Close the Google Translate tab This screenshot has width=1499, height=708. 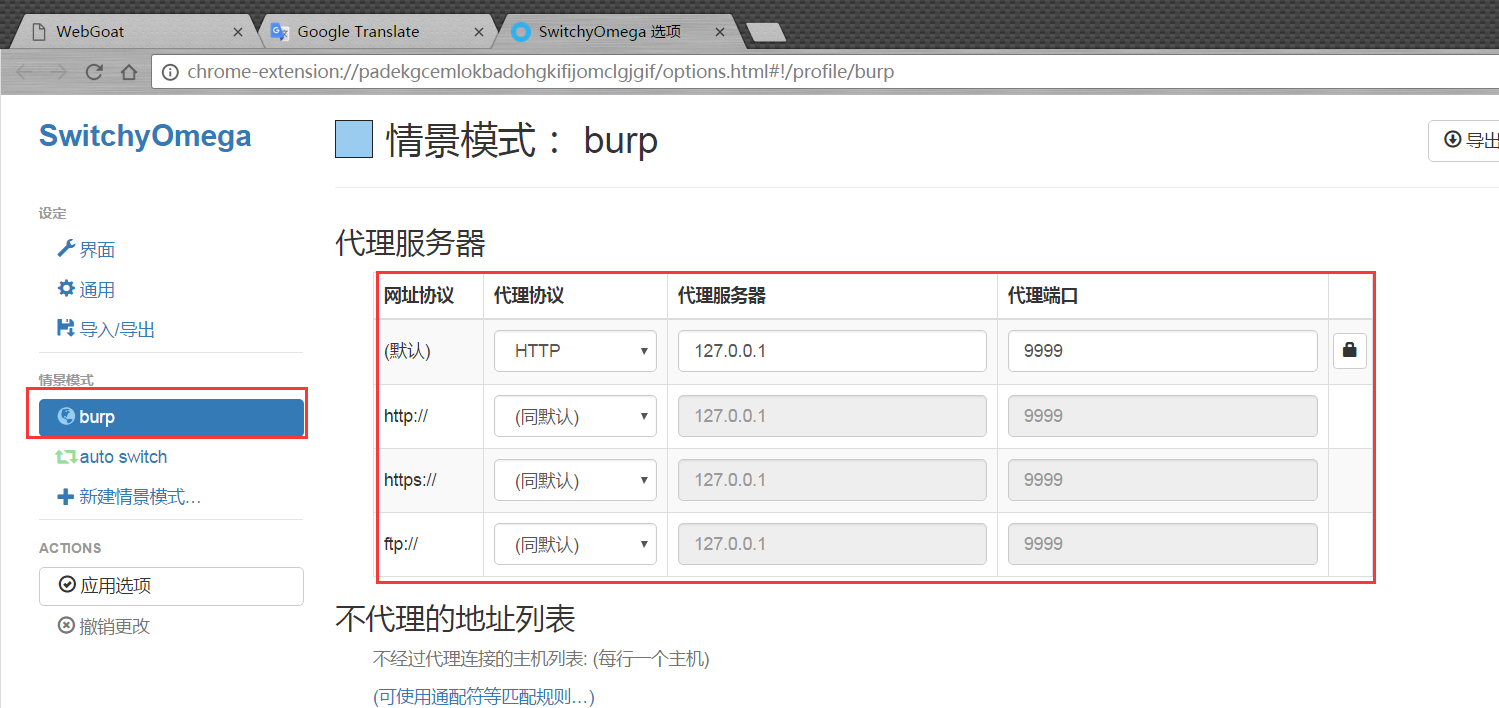(x=479, y=32)
